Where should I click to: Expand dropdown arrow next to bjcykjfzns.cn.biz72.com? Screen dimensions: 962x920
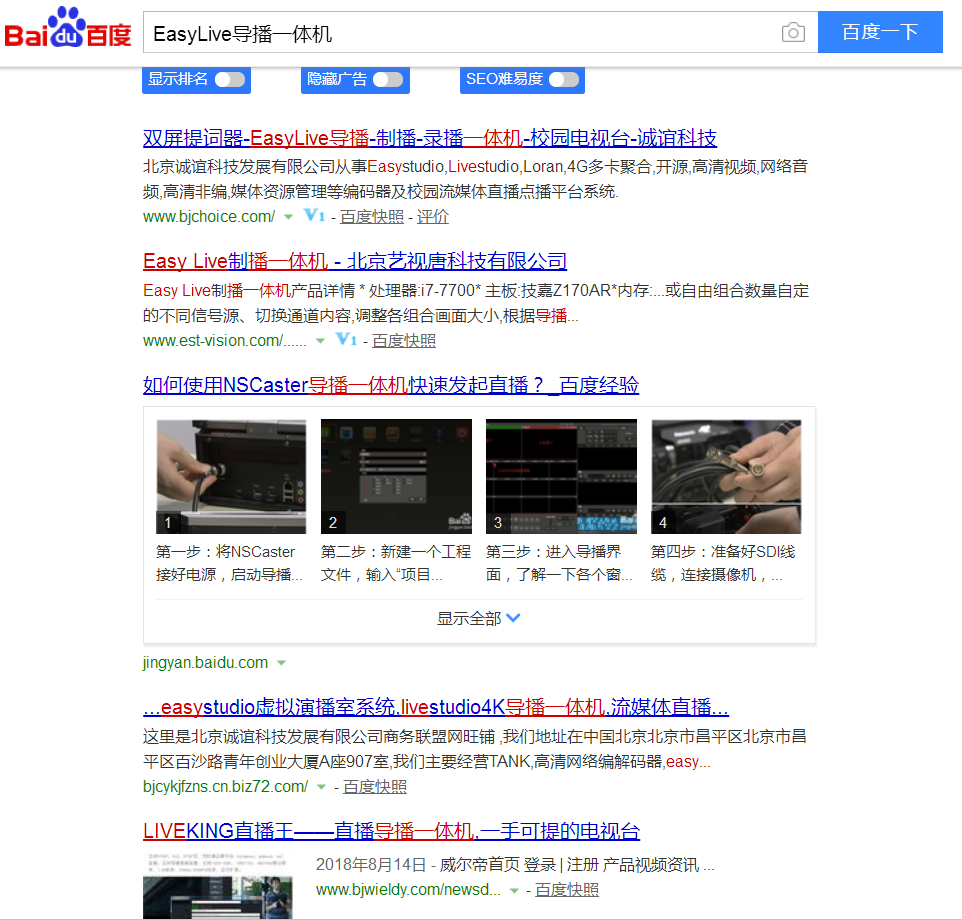321,787
